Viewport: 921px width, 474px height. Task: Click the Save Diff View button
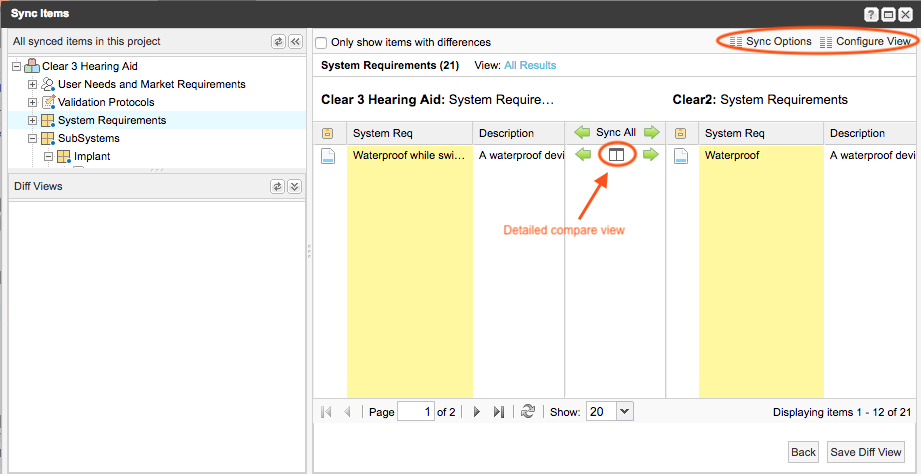tap(866, 452)
